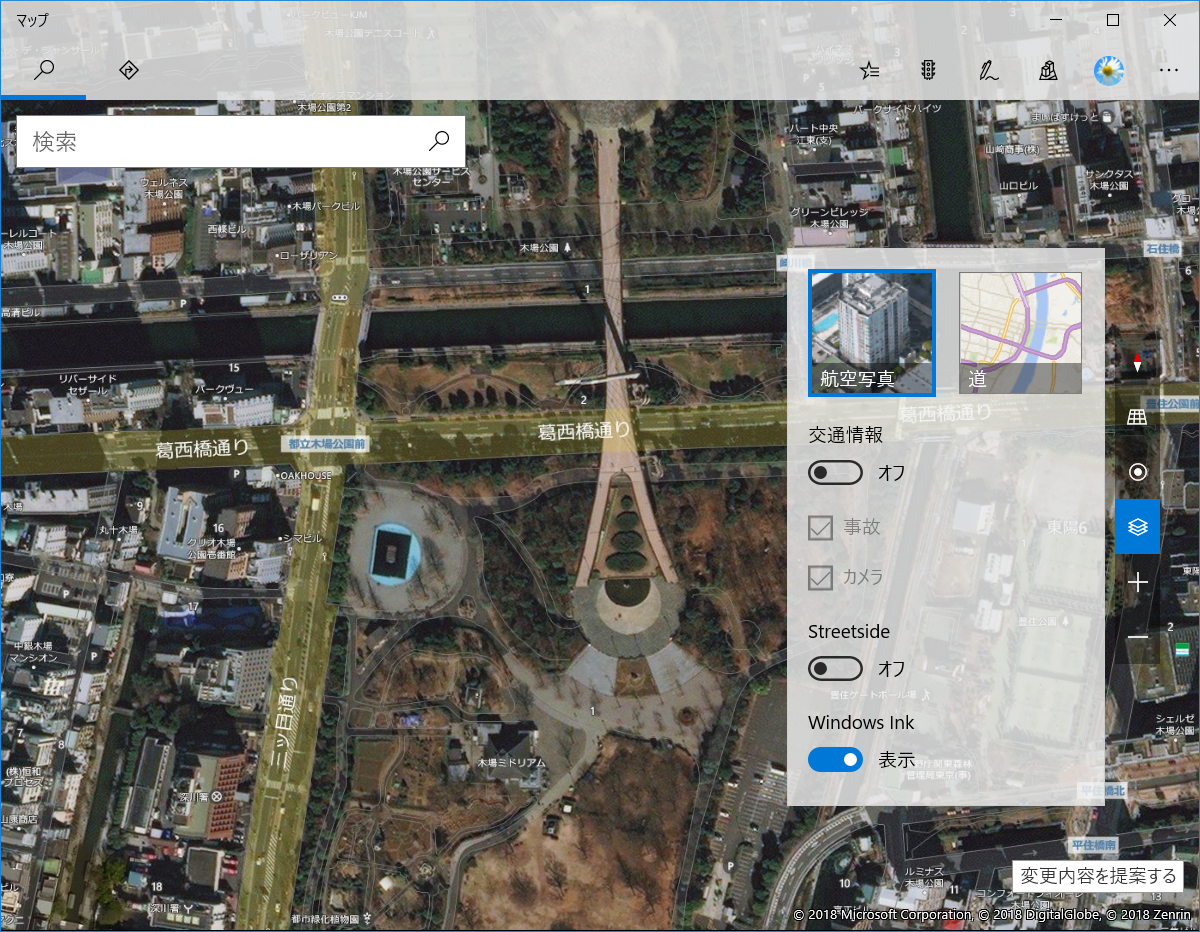Image resolution: width=1200 pixels, height=932 pixels.
Task: Reset map rotation with compass button
Action: point(1138,363)
